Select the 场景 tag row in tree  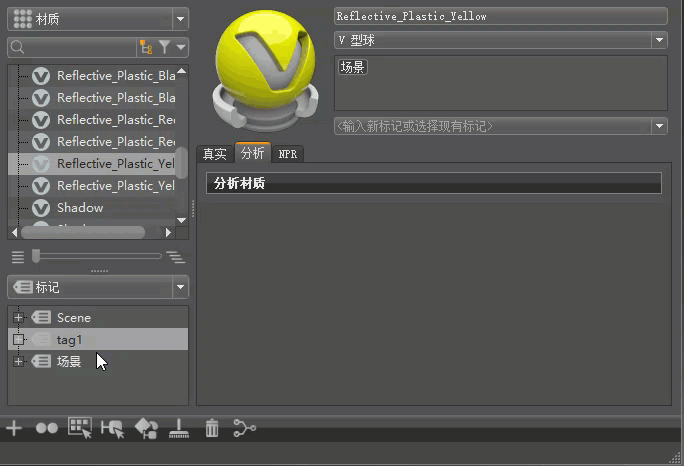(x=98, y=361)
